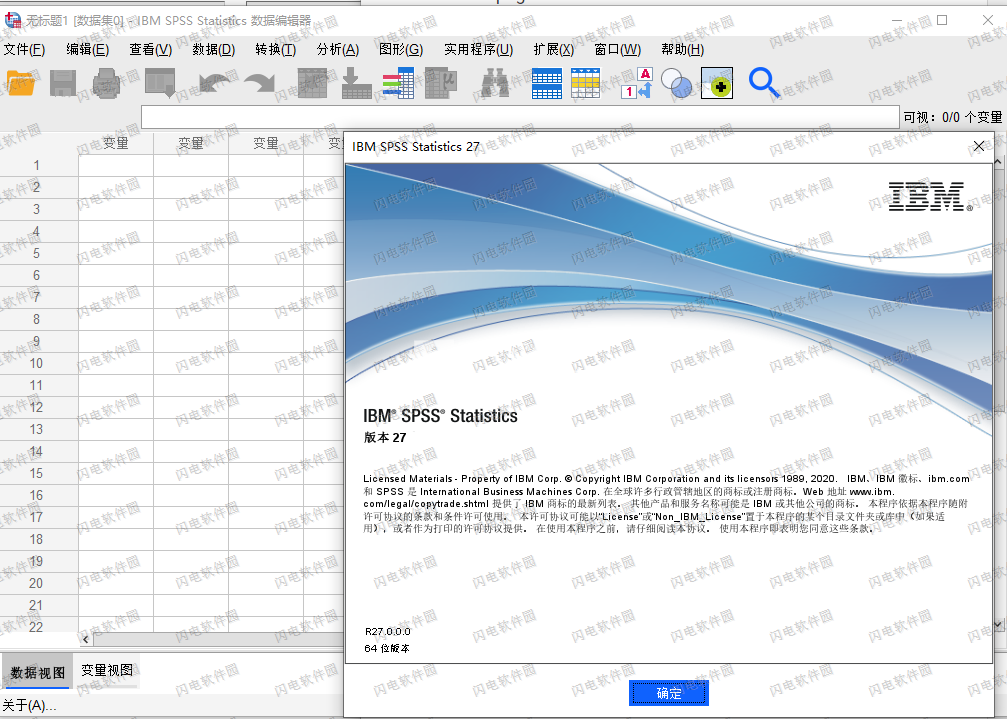Open the 数据(D) menu
This screenshot has height=719, width=1007.
(214, 49)
